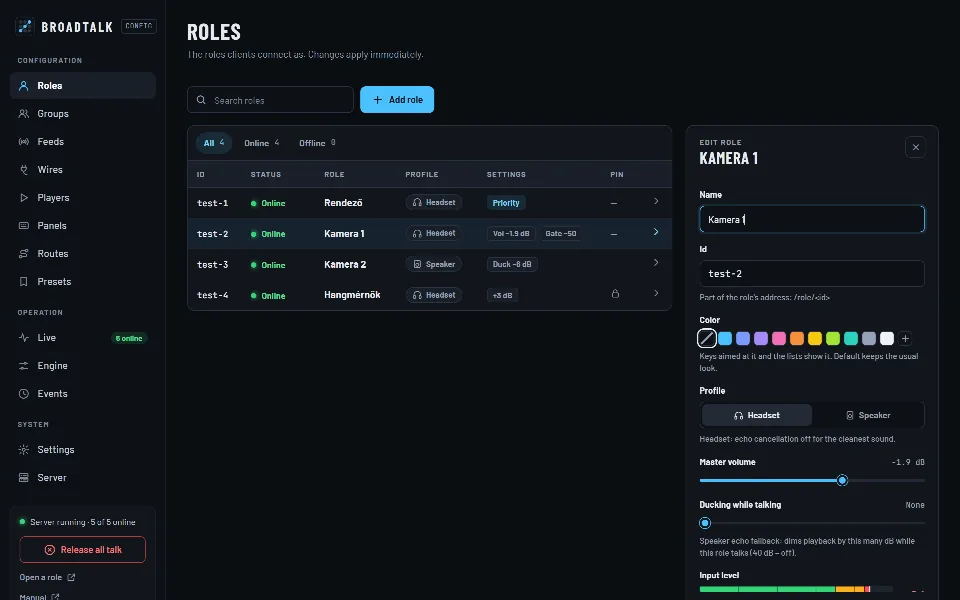Screen dimensions: 960x600
Task: Choose the yellow color swatch
Action: [815, 339]
